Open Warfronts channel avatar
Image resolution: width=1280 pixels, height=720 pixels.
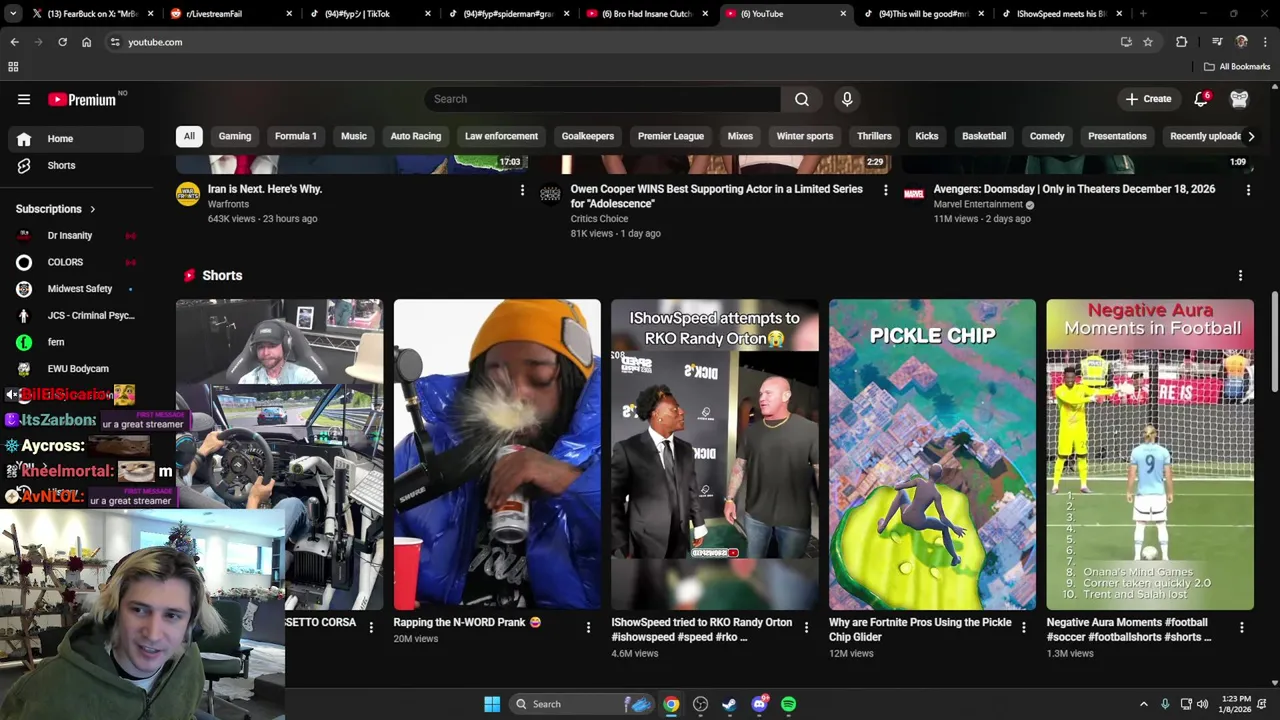[188, 193]
